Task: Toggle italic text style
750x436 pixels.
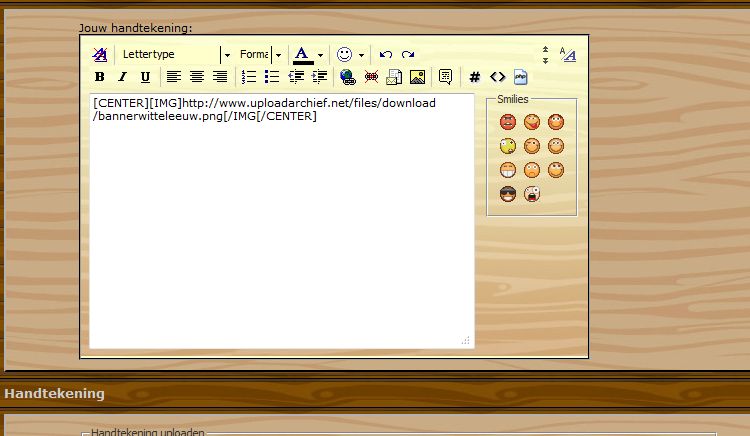Action: pyautogui.click(x=122, y=77)
